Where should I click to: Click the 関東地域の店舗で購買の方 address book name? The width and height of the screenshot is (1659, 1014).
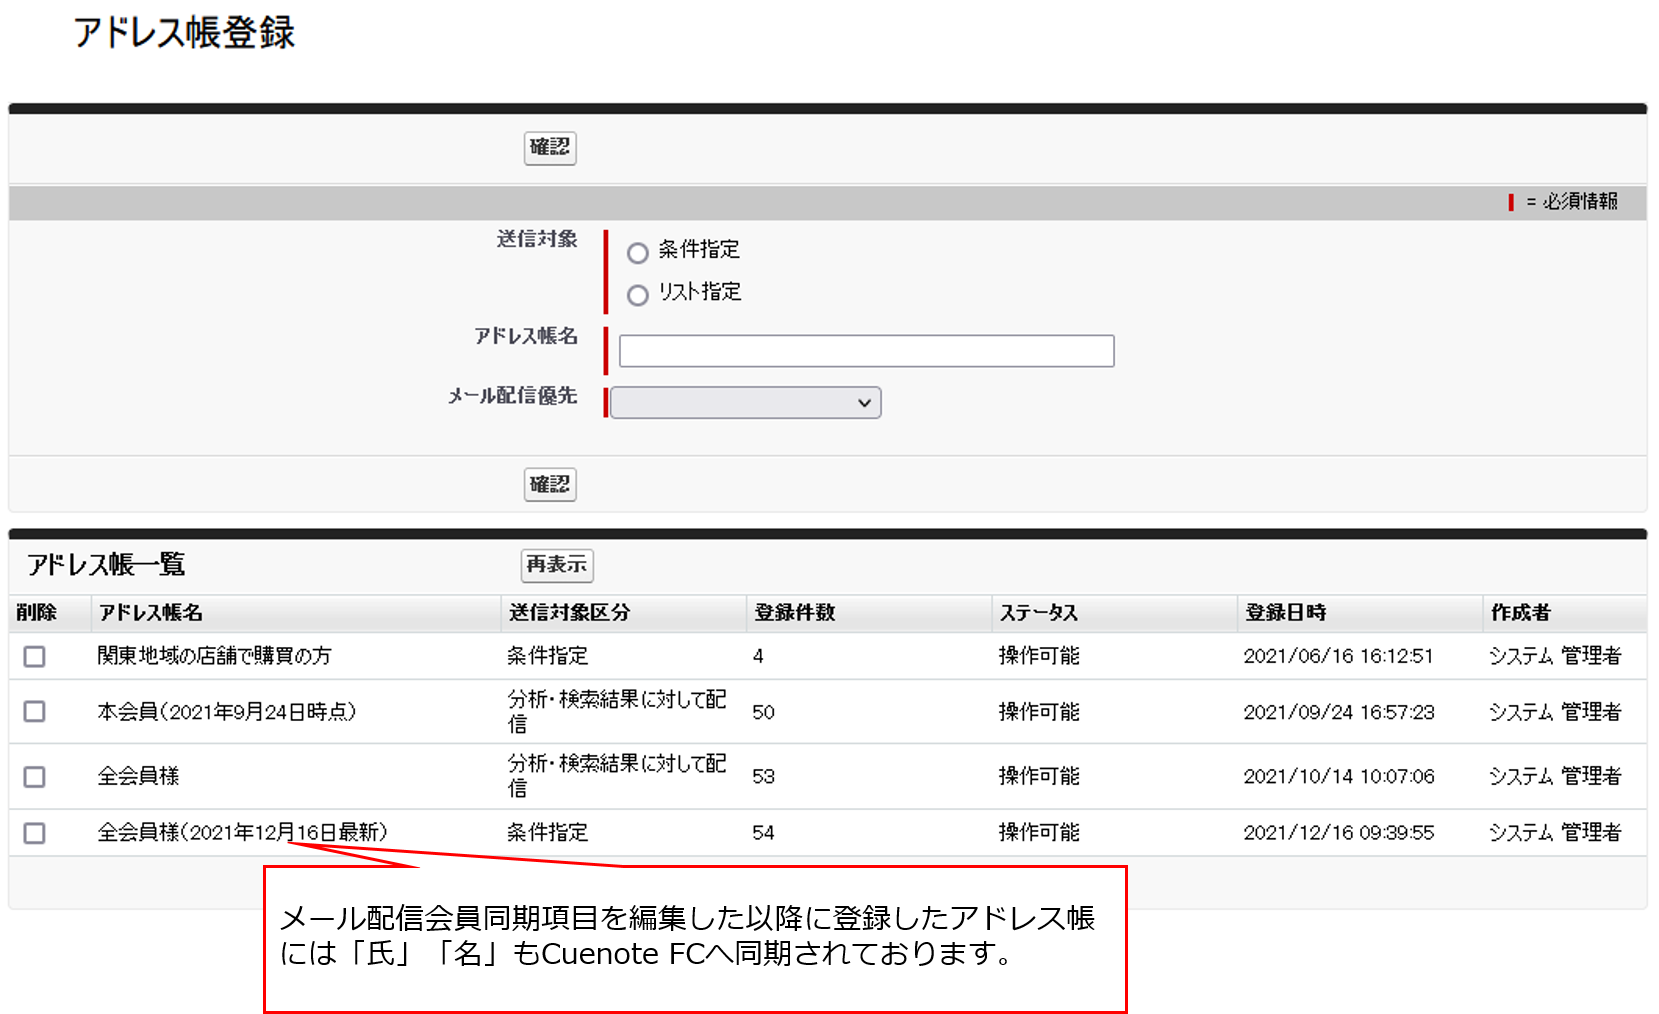(214, 656)
